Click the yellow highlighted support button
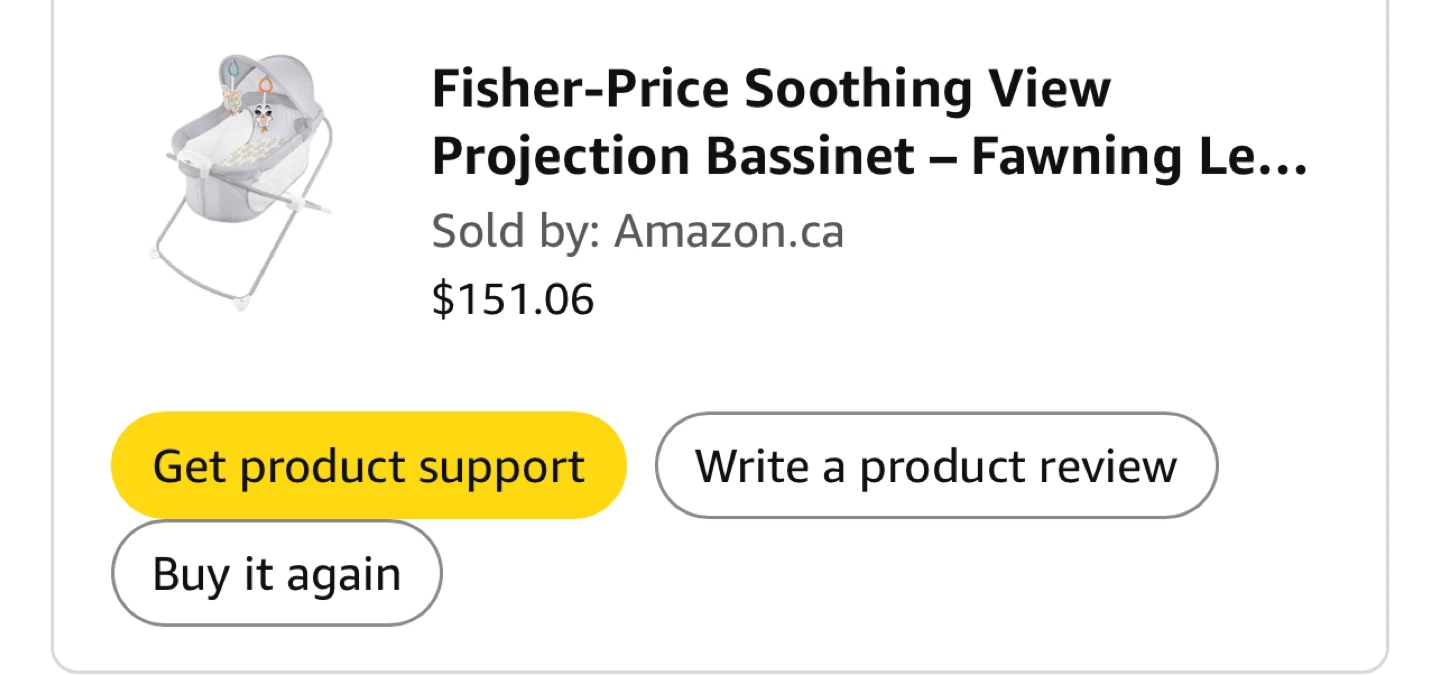 point(368,466)
